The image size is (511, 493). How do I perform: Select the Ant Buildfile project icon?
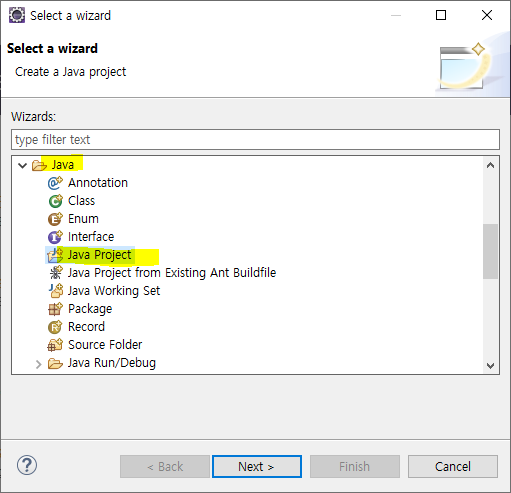[55, 273]
